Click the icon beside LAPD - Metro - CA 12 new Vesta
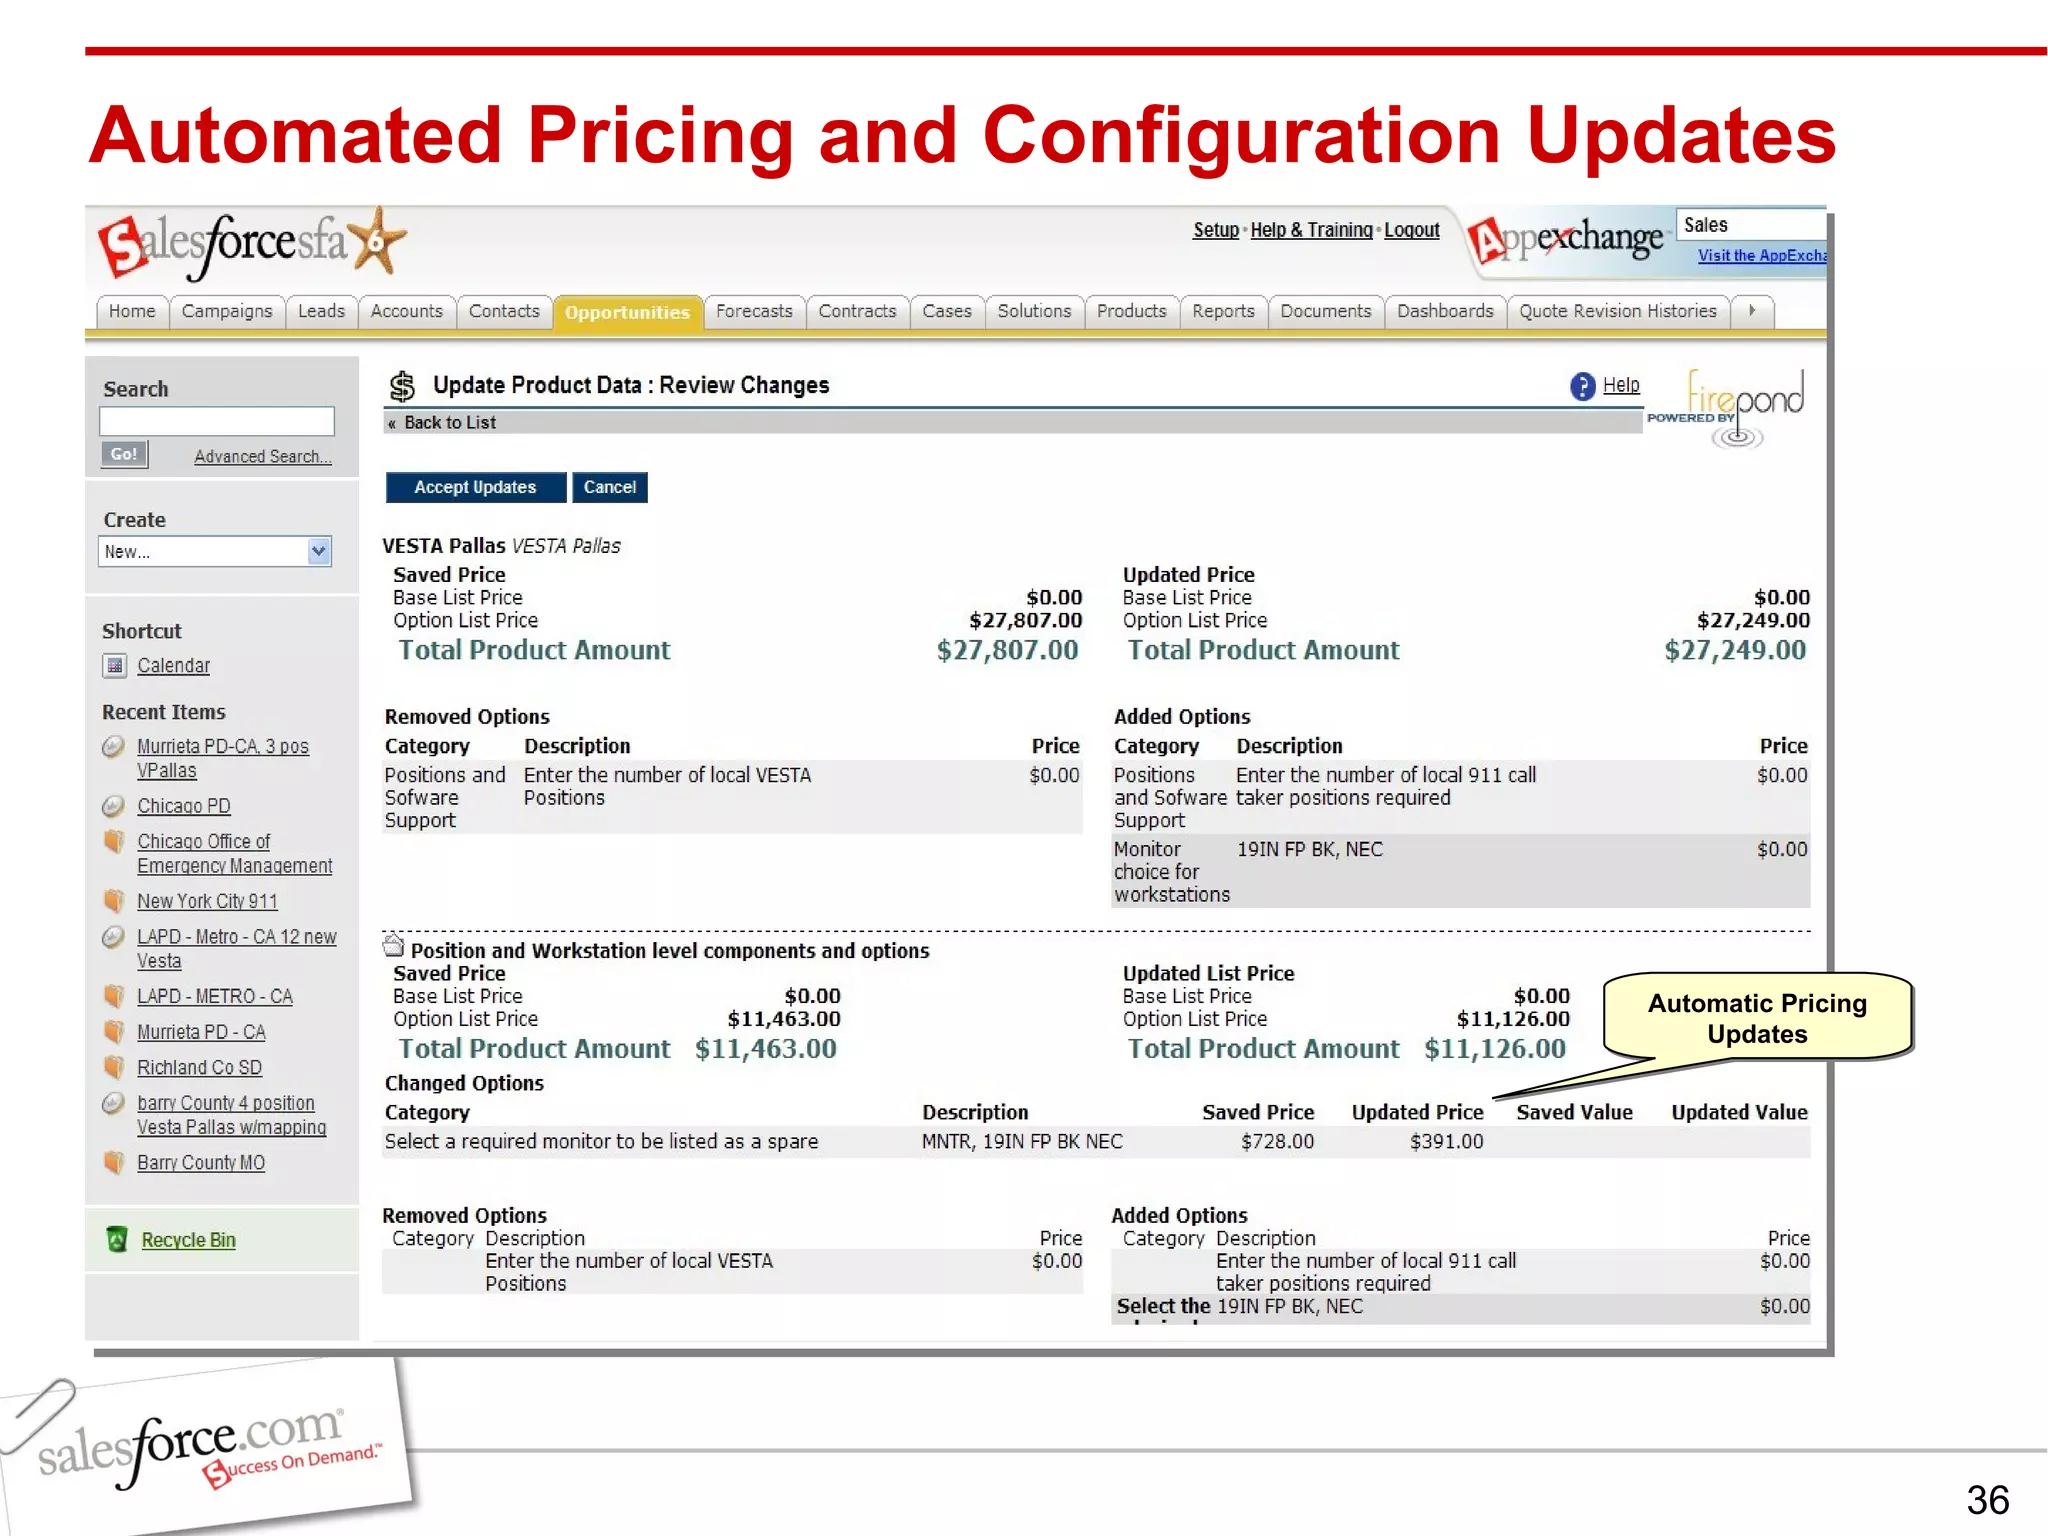Screen dimensions: 2048x1536 [x=114, y=937]
